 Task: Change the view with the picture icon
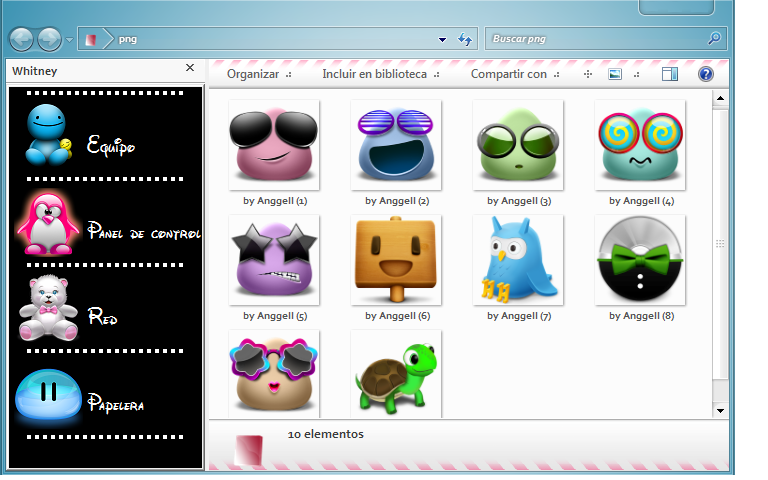tap(615, 74)
